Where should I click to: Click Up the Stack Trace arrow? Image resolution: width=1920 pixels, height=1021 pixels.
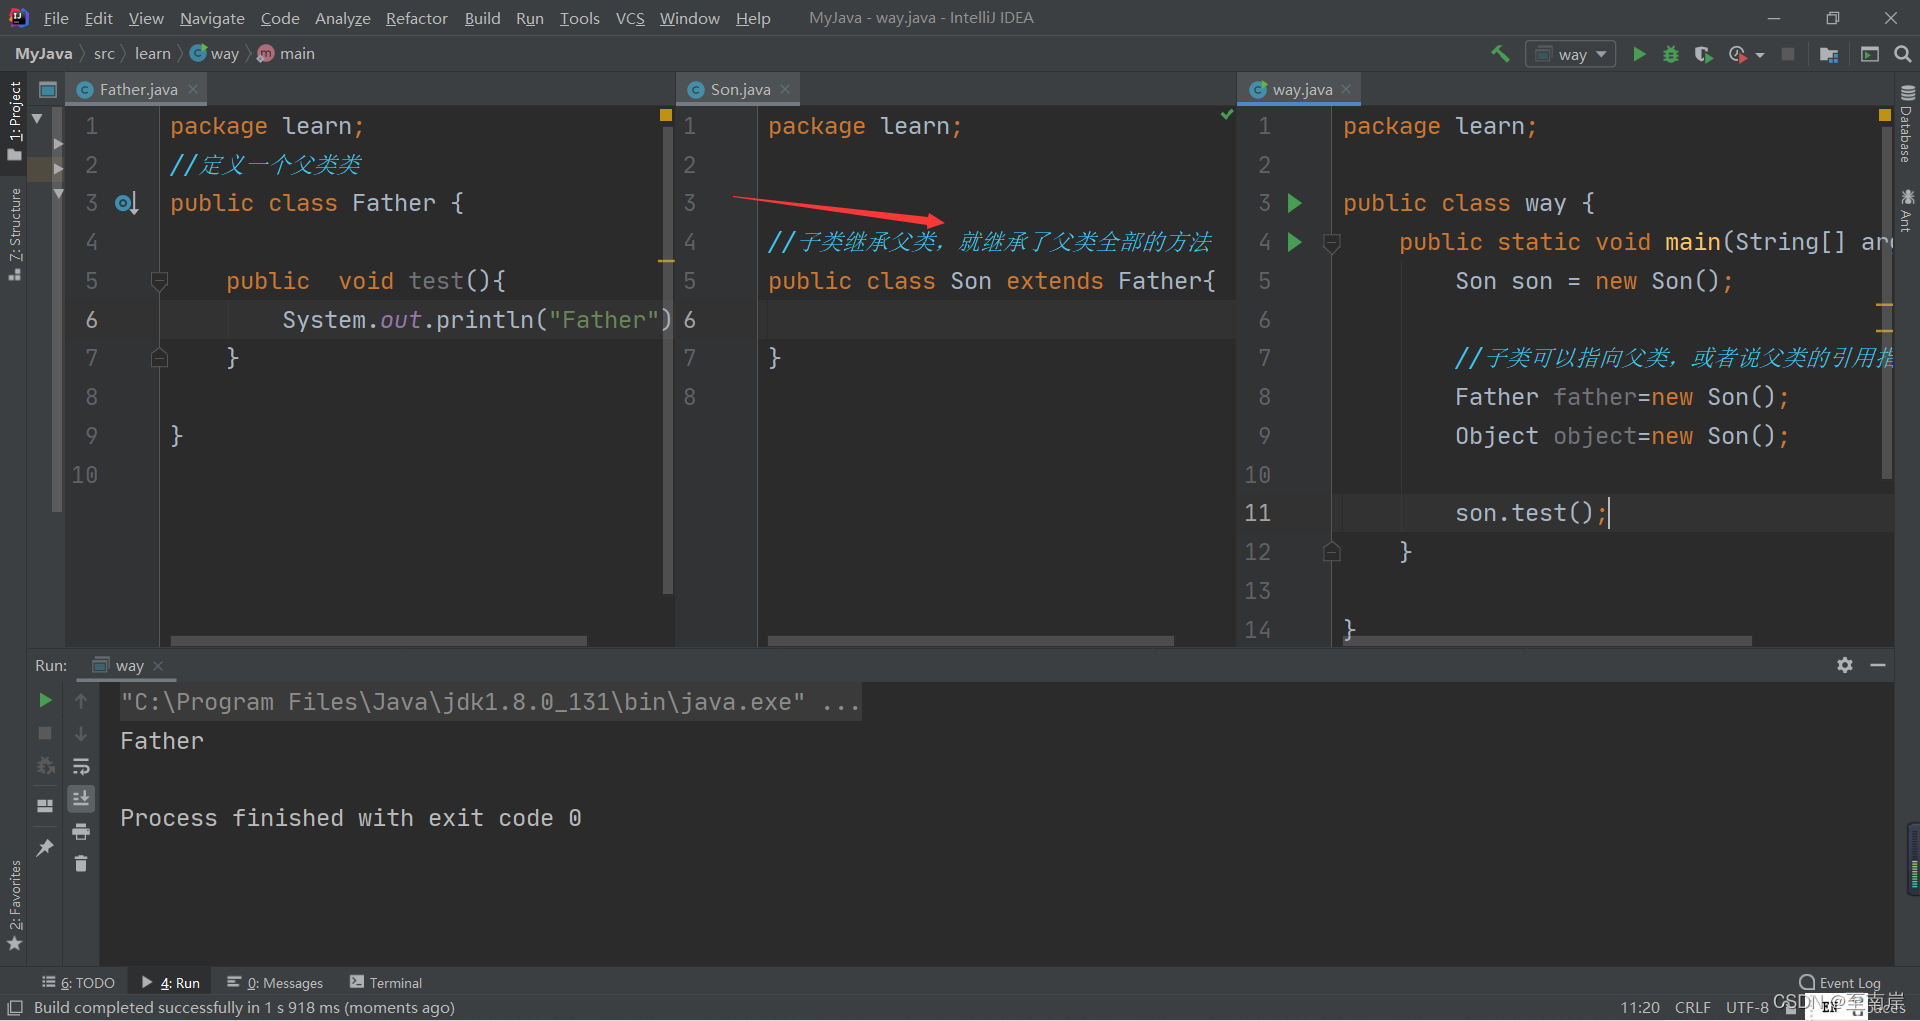pos(81,701)
